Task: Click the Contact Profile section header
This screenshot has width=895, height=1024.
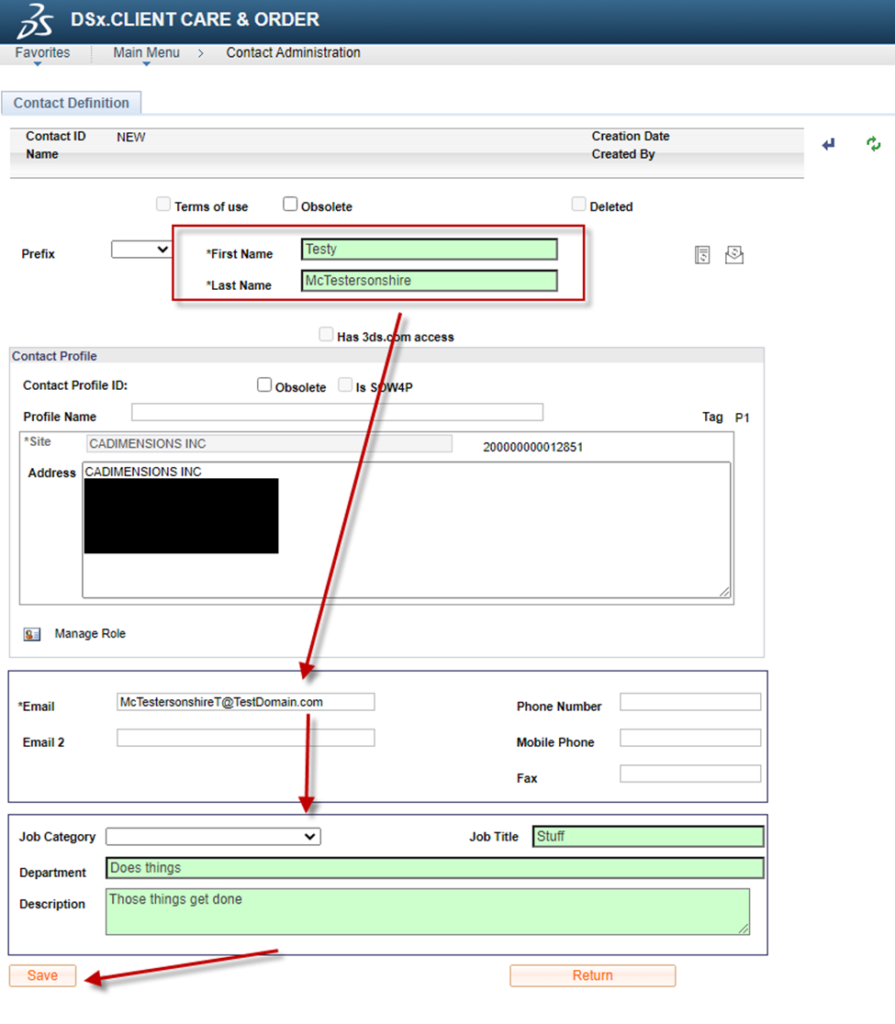Action: coord(387,356)
